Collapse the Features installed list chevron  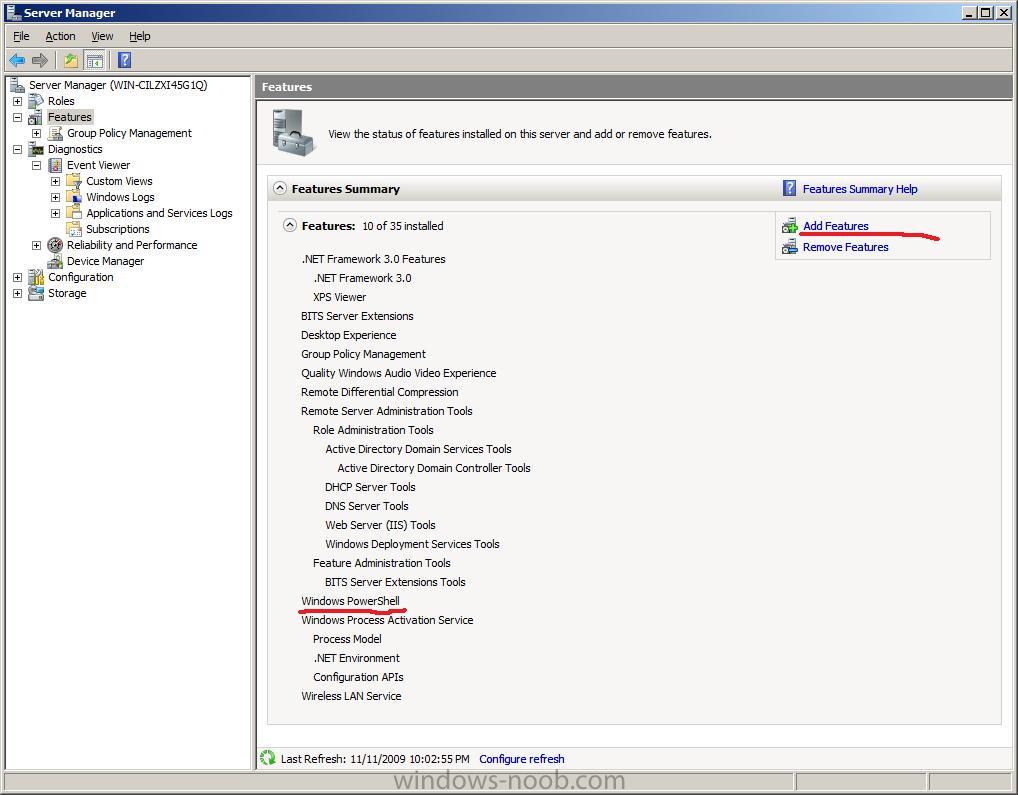pos(290,225)
